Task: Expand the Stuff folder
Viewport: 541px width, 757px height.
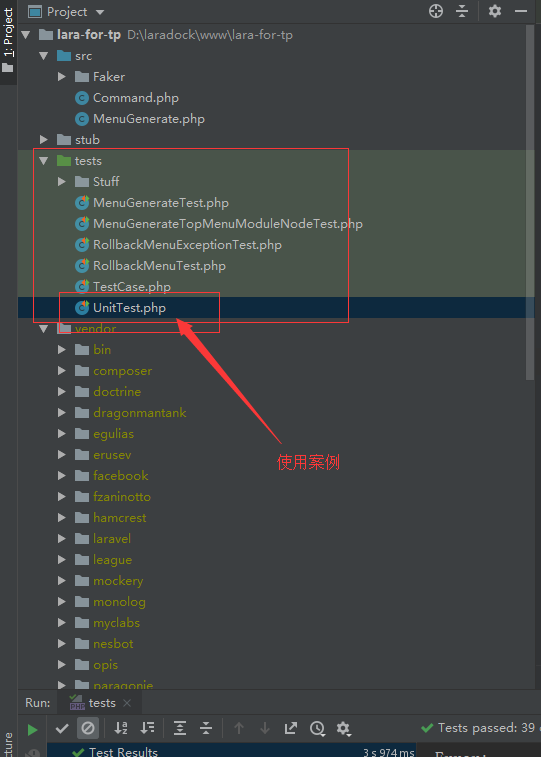Action: pos(62,182)
